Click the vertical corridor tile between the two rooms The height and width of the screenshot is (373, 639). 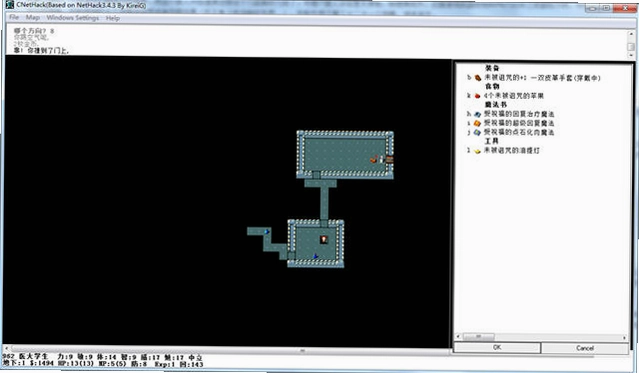click(x=324, y=203)
